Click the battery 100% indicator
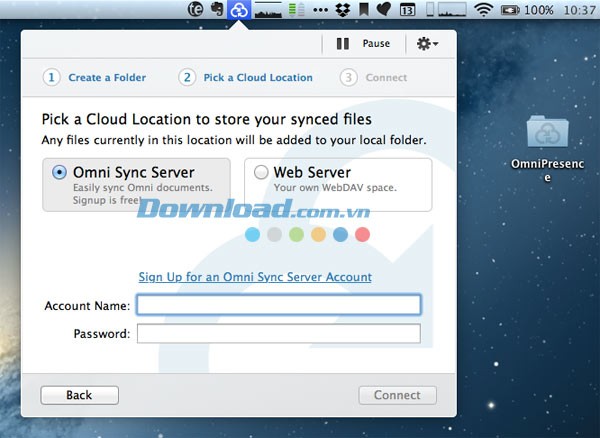The width and height of the screenshot is (600, 438). pyautogui.click(x=527, y=10)
